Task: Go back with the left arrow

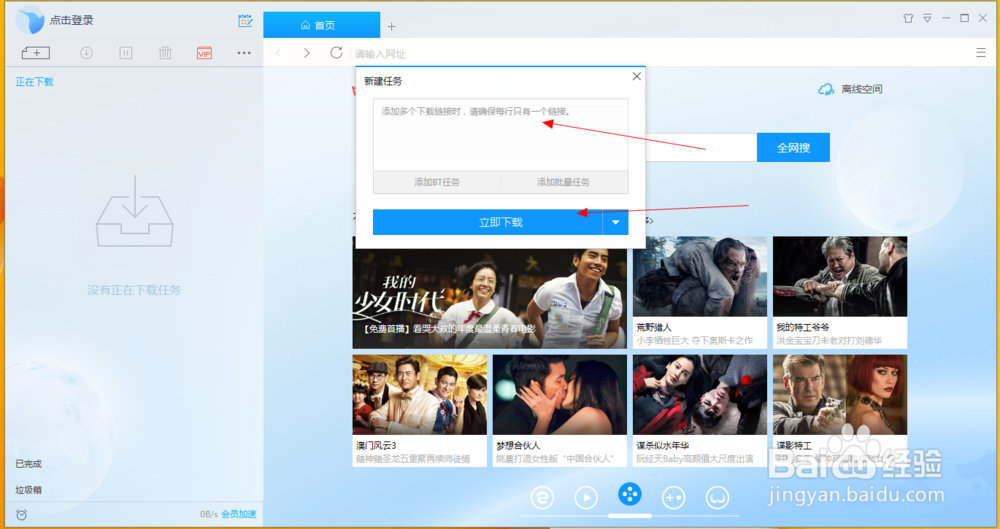Action: coord(278,53)
